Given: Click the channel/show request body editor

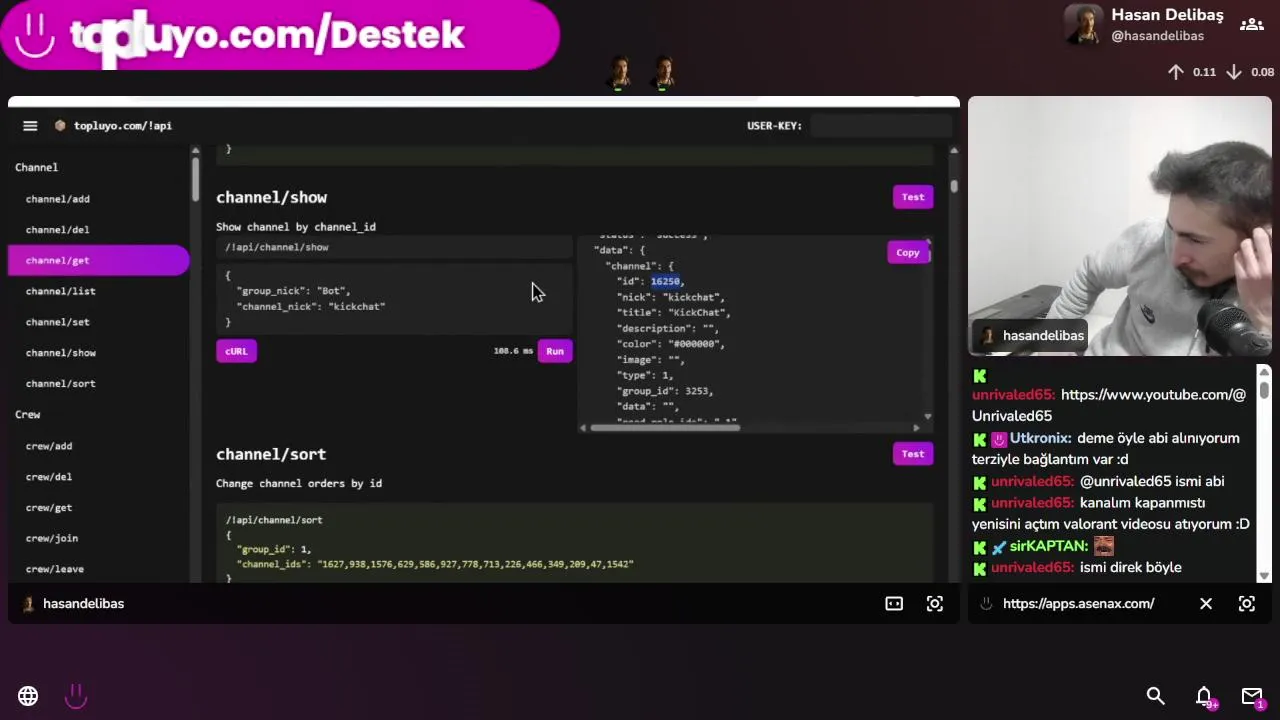Looking at the screenshot, I should pyautogui.click(x=394, y=298).
